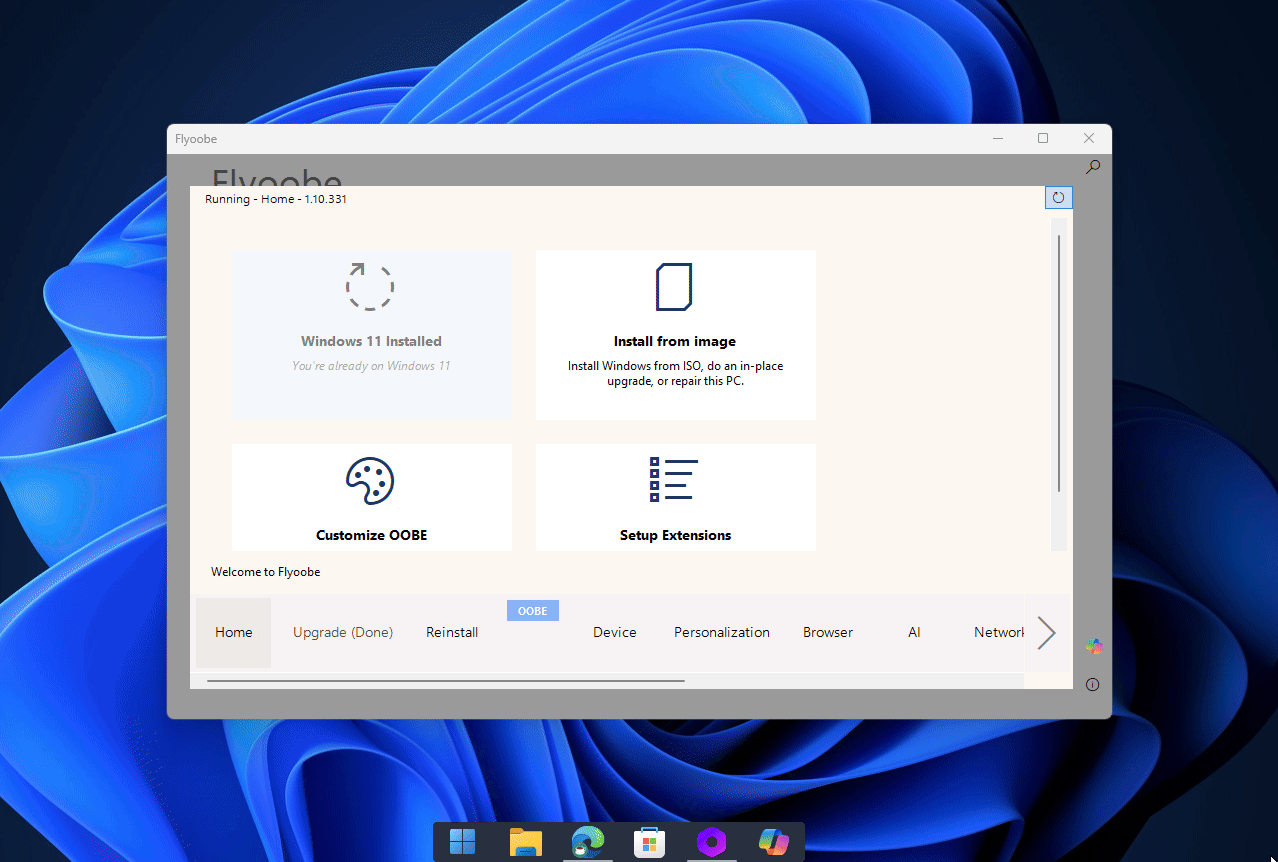Click the Upgrade (Done) tab
The image size is (1278, 862).
tap(342, 632)
